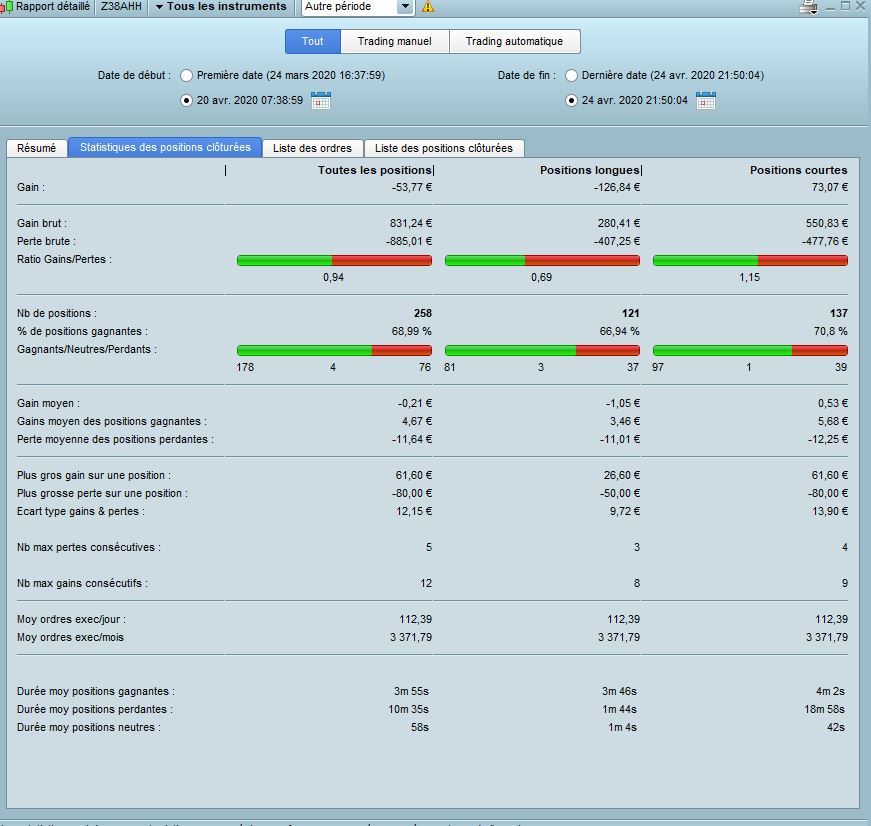Click the Moy ordres exec/mois label
Screen dimensions: 871x826
[70, 637]
